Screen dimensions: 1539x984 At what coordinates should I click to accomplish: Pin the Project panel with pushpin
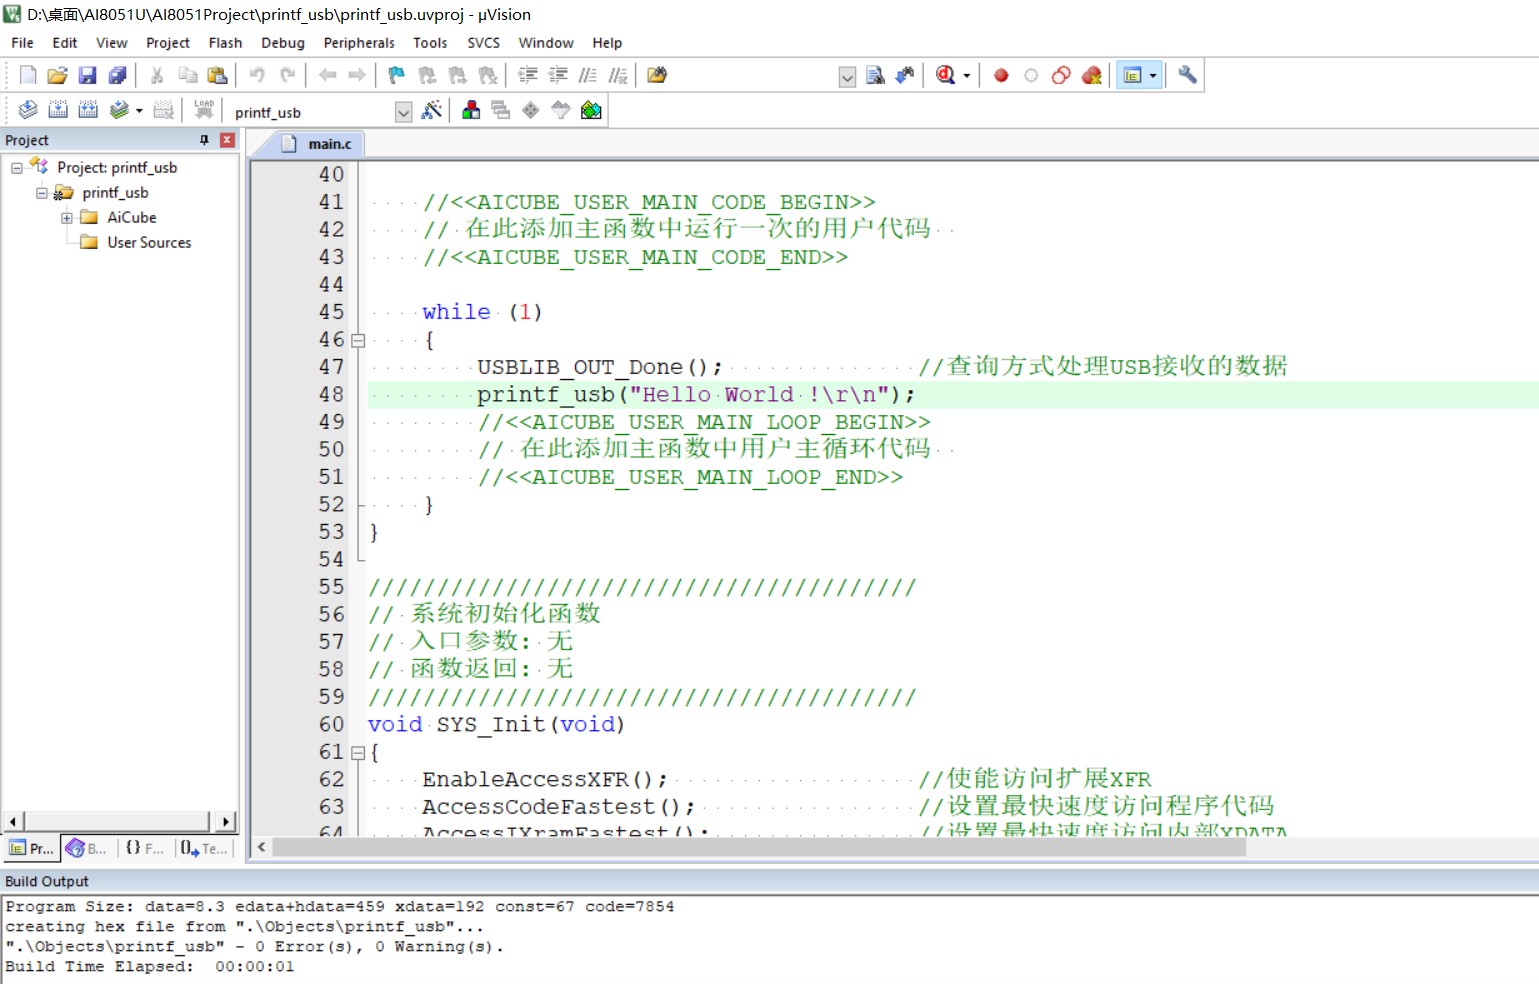[205, 140]
